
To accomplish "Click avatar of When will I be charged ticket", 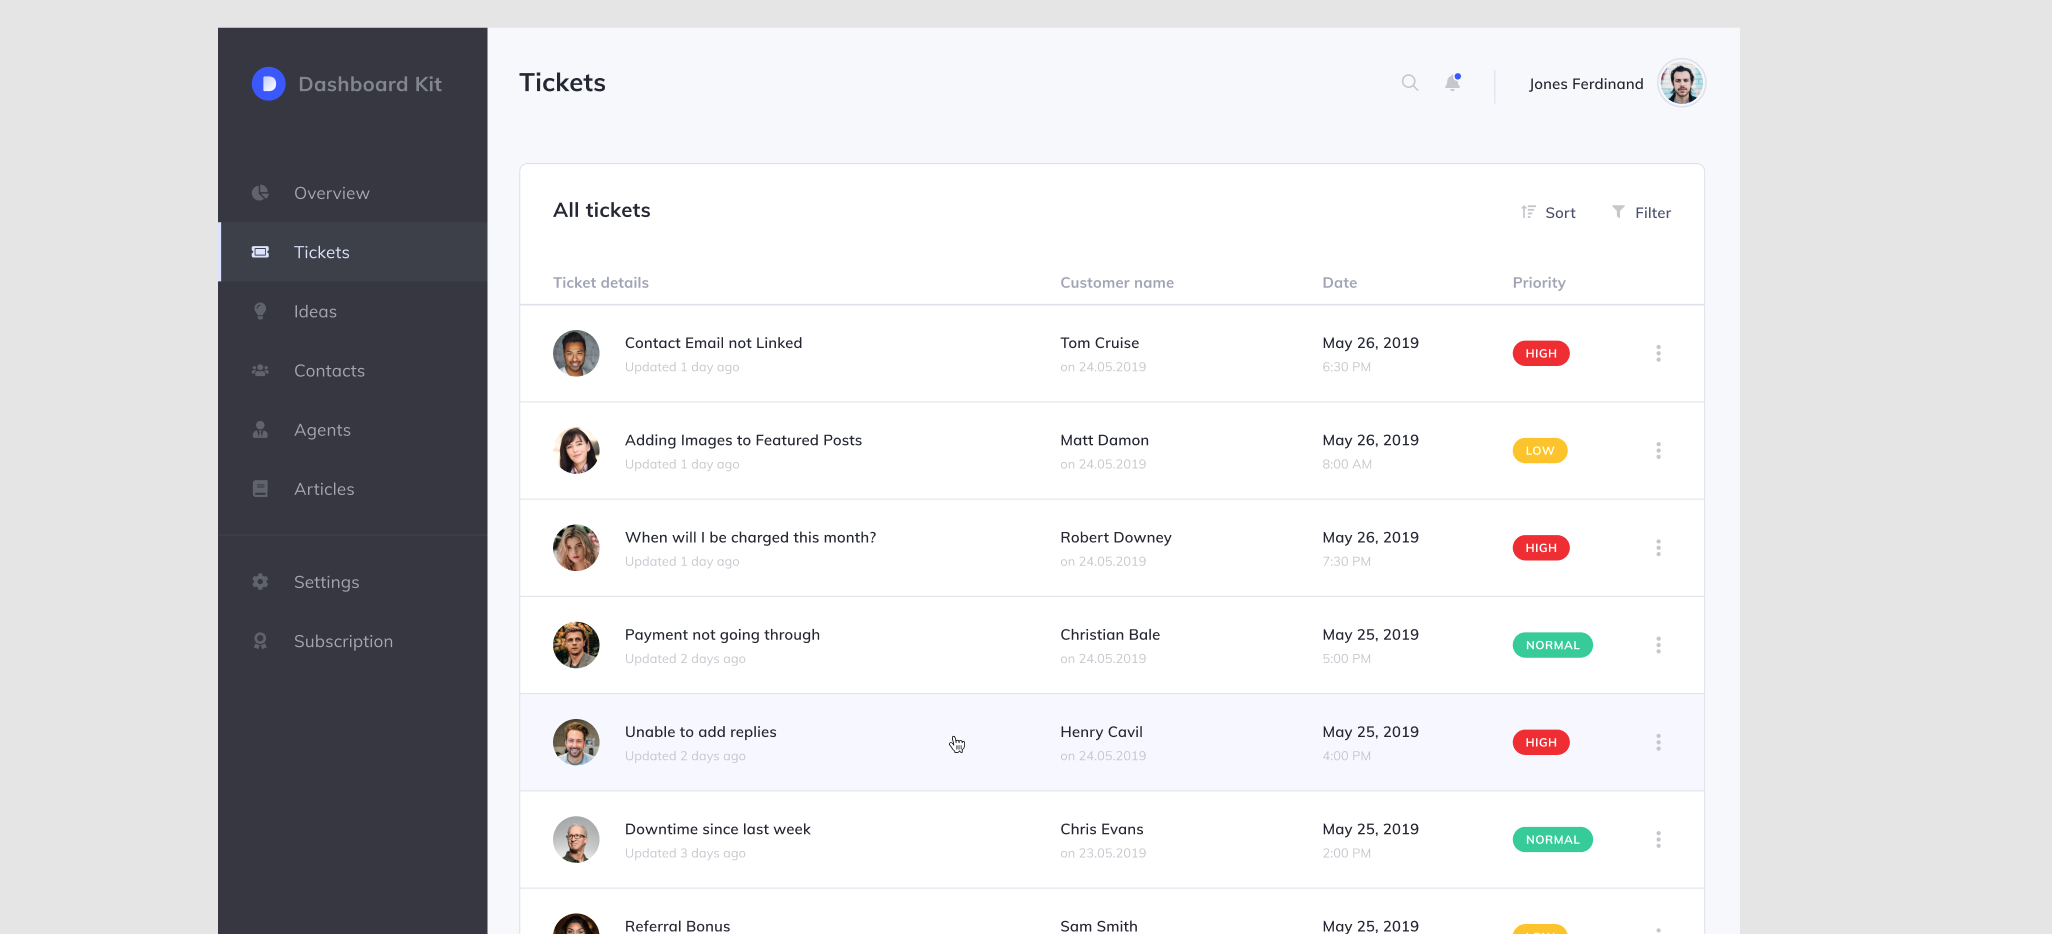I will 576,548.
